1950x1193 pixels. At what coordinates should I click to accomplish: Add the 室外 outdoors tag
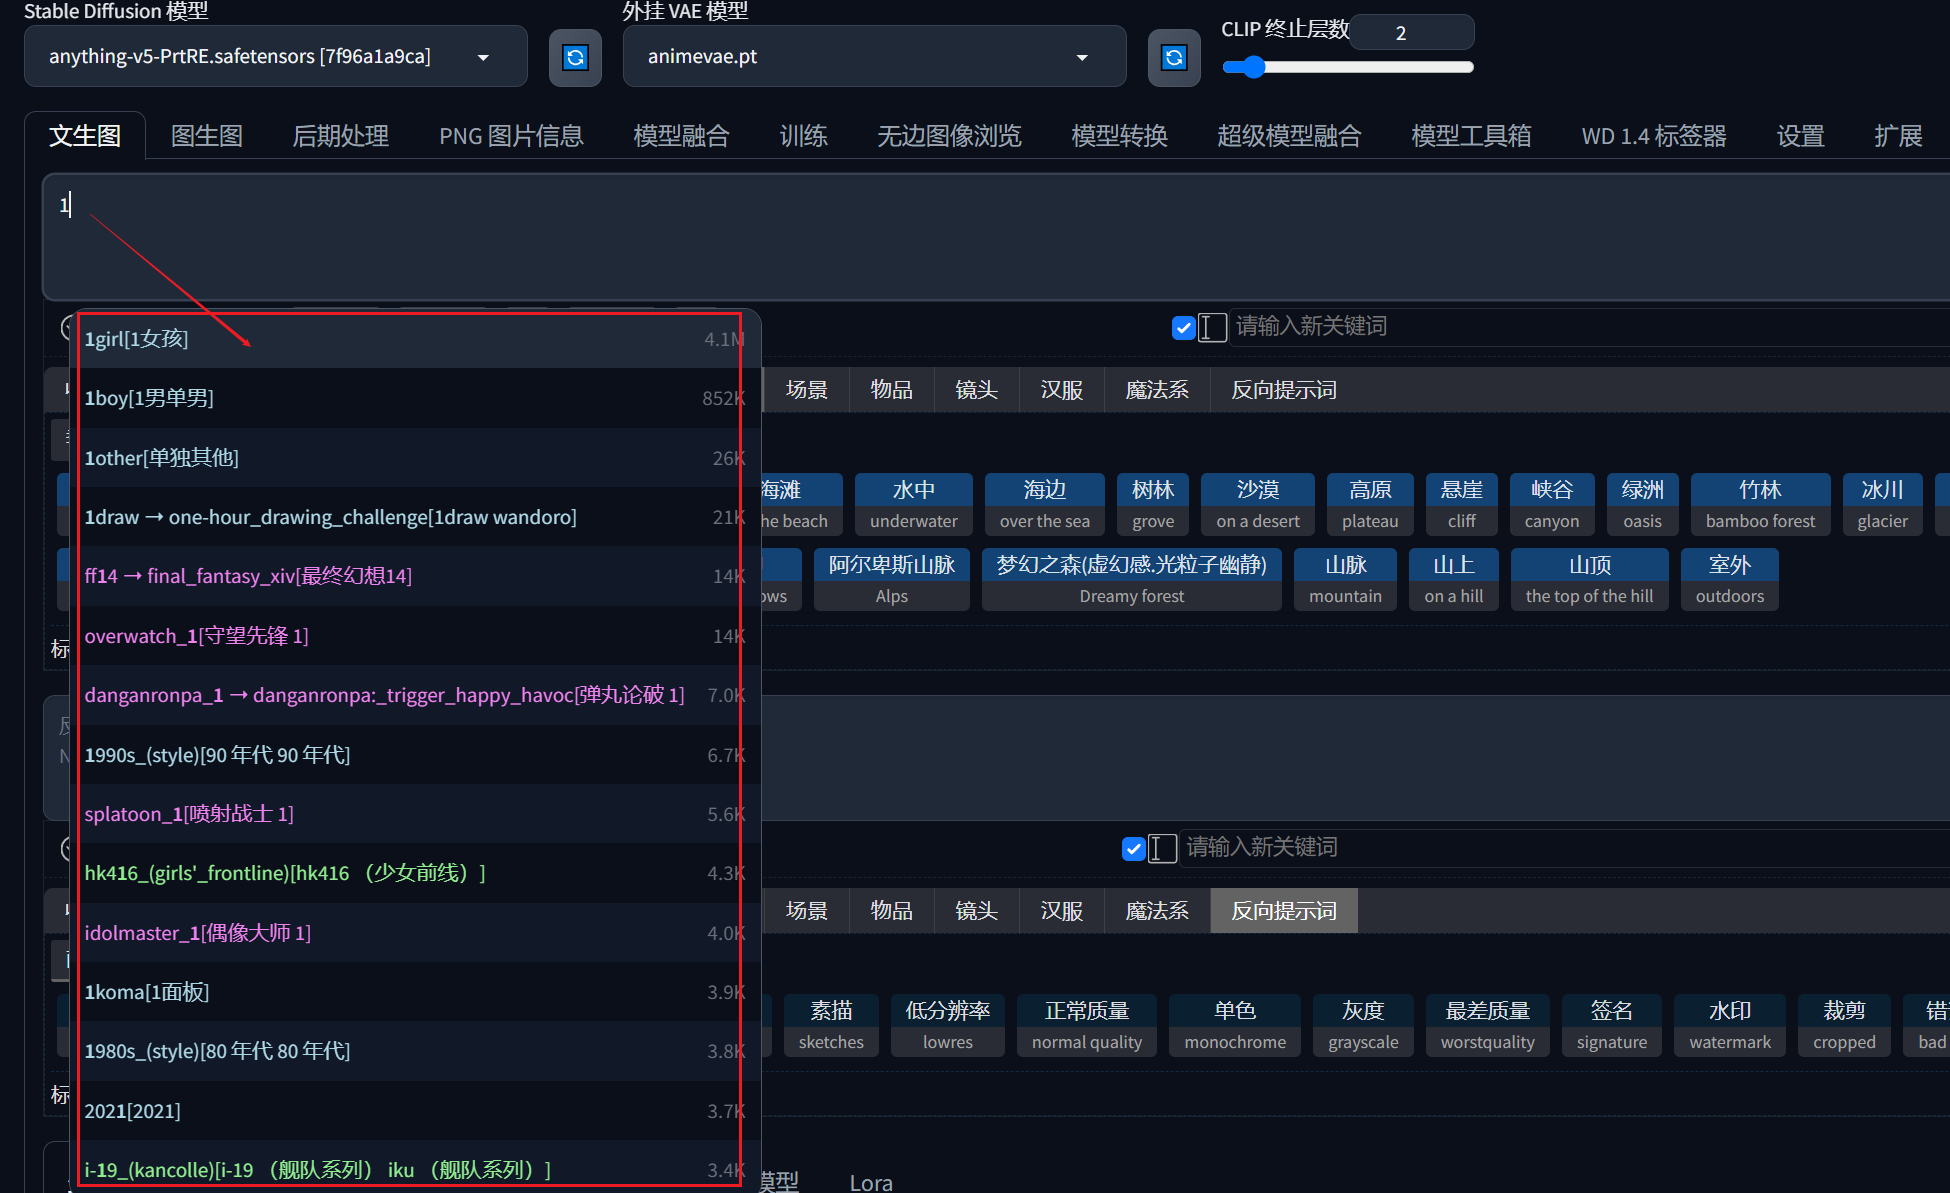[x=1730, y=579]
